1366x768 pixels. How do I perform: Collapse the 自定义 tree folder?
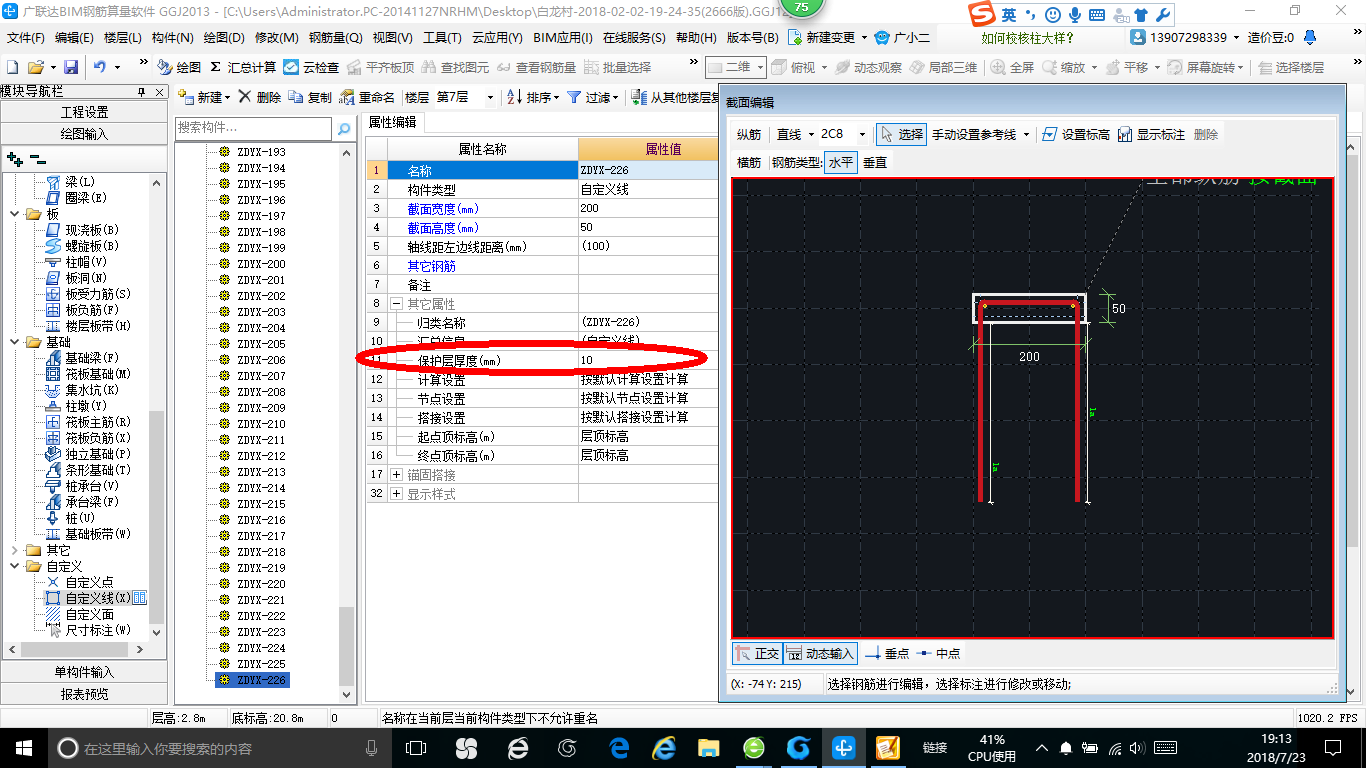tap(14, 566)
